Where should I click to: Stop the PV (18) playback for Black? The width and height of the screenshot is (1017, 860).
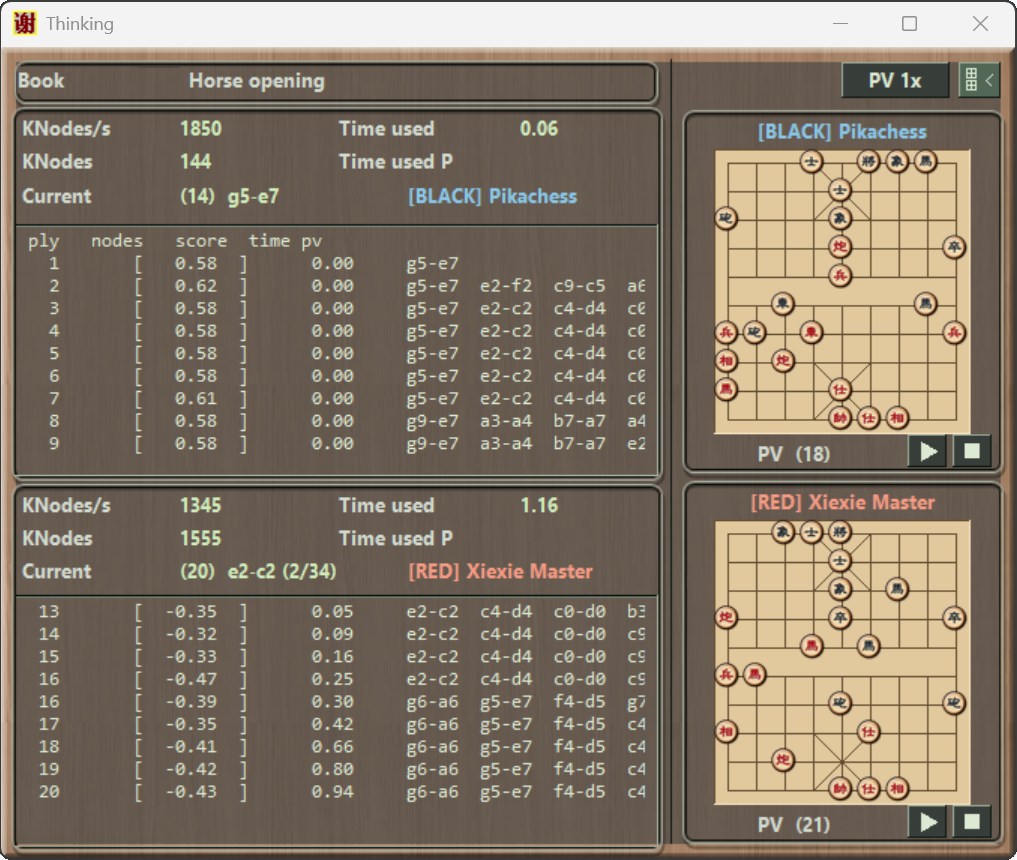(x=972, y=451)
